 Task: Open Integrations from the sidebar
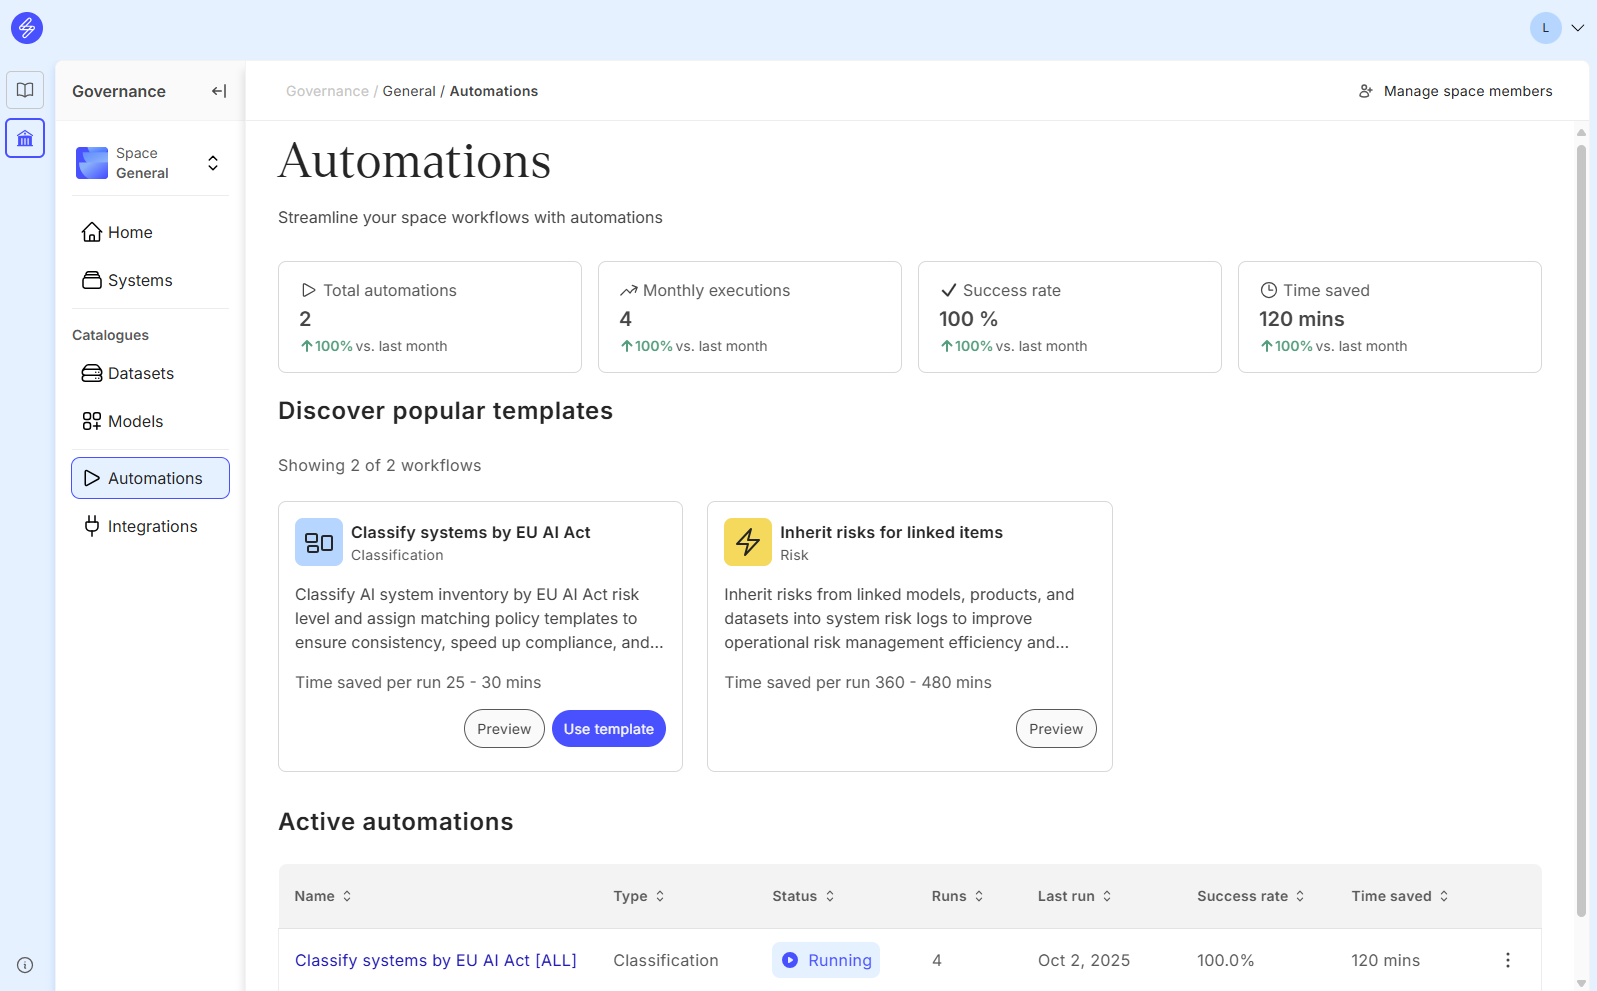pos(152,526)
